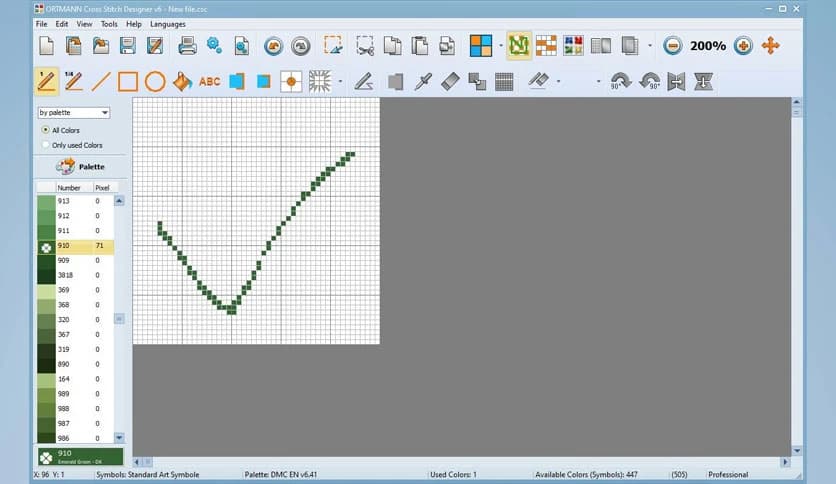Rotate 90 degrees counter-clockwise
Image resolution: width=836 pixels, height=484 pixels.
click(x=649, y=82)
